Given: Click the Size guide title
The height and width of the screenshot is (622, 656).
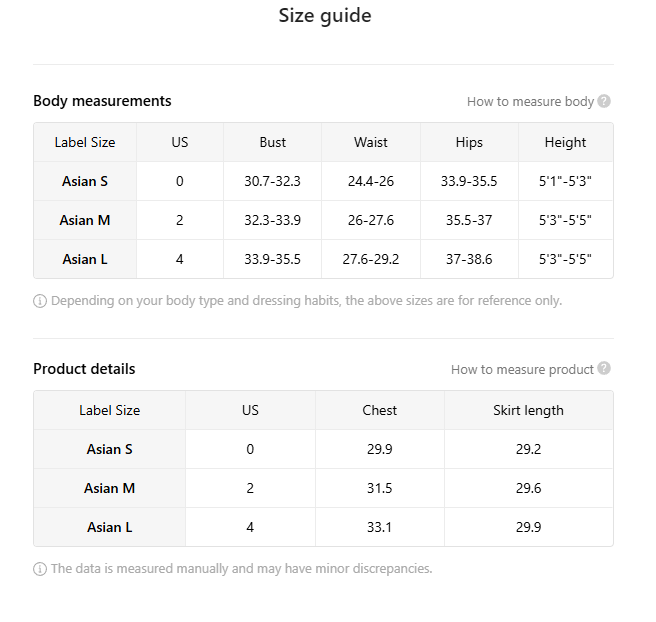Looking at the screenshot, I should pos(325,16).
